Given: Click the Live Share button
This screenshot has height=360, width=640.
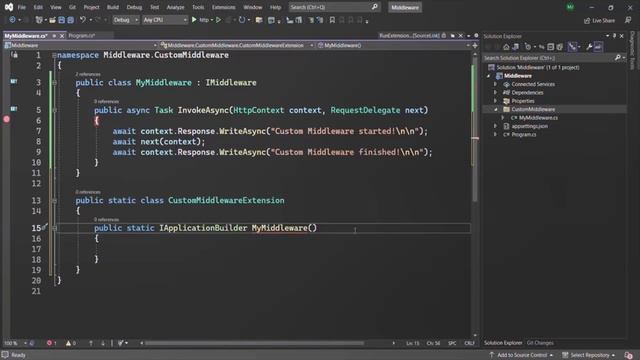Looking at the screenshot, I should point(599,20).
